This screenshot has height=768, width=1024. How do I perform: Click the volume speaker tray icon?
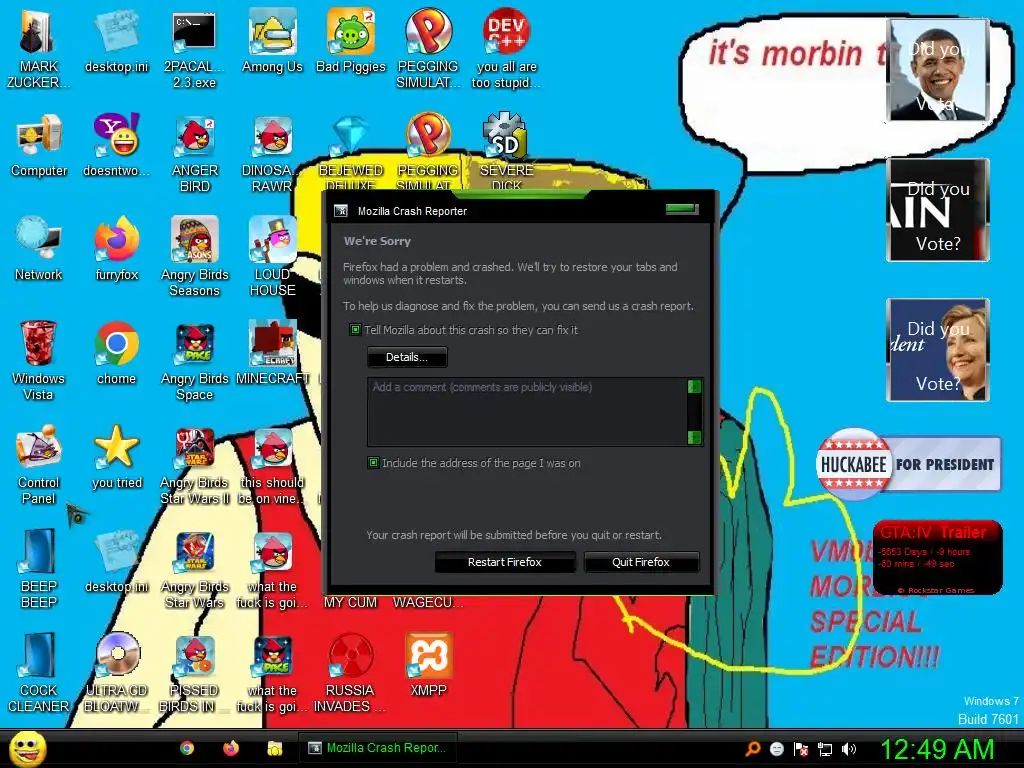[x=849, y=749]
